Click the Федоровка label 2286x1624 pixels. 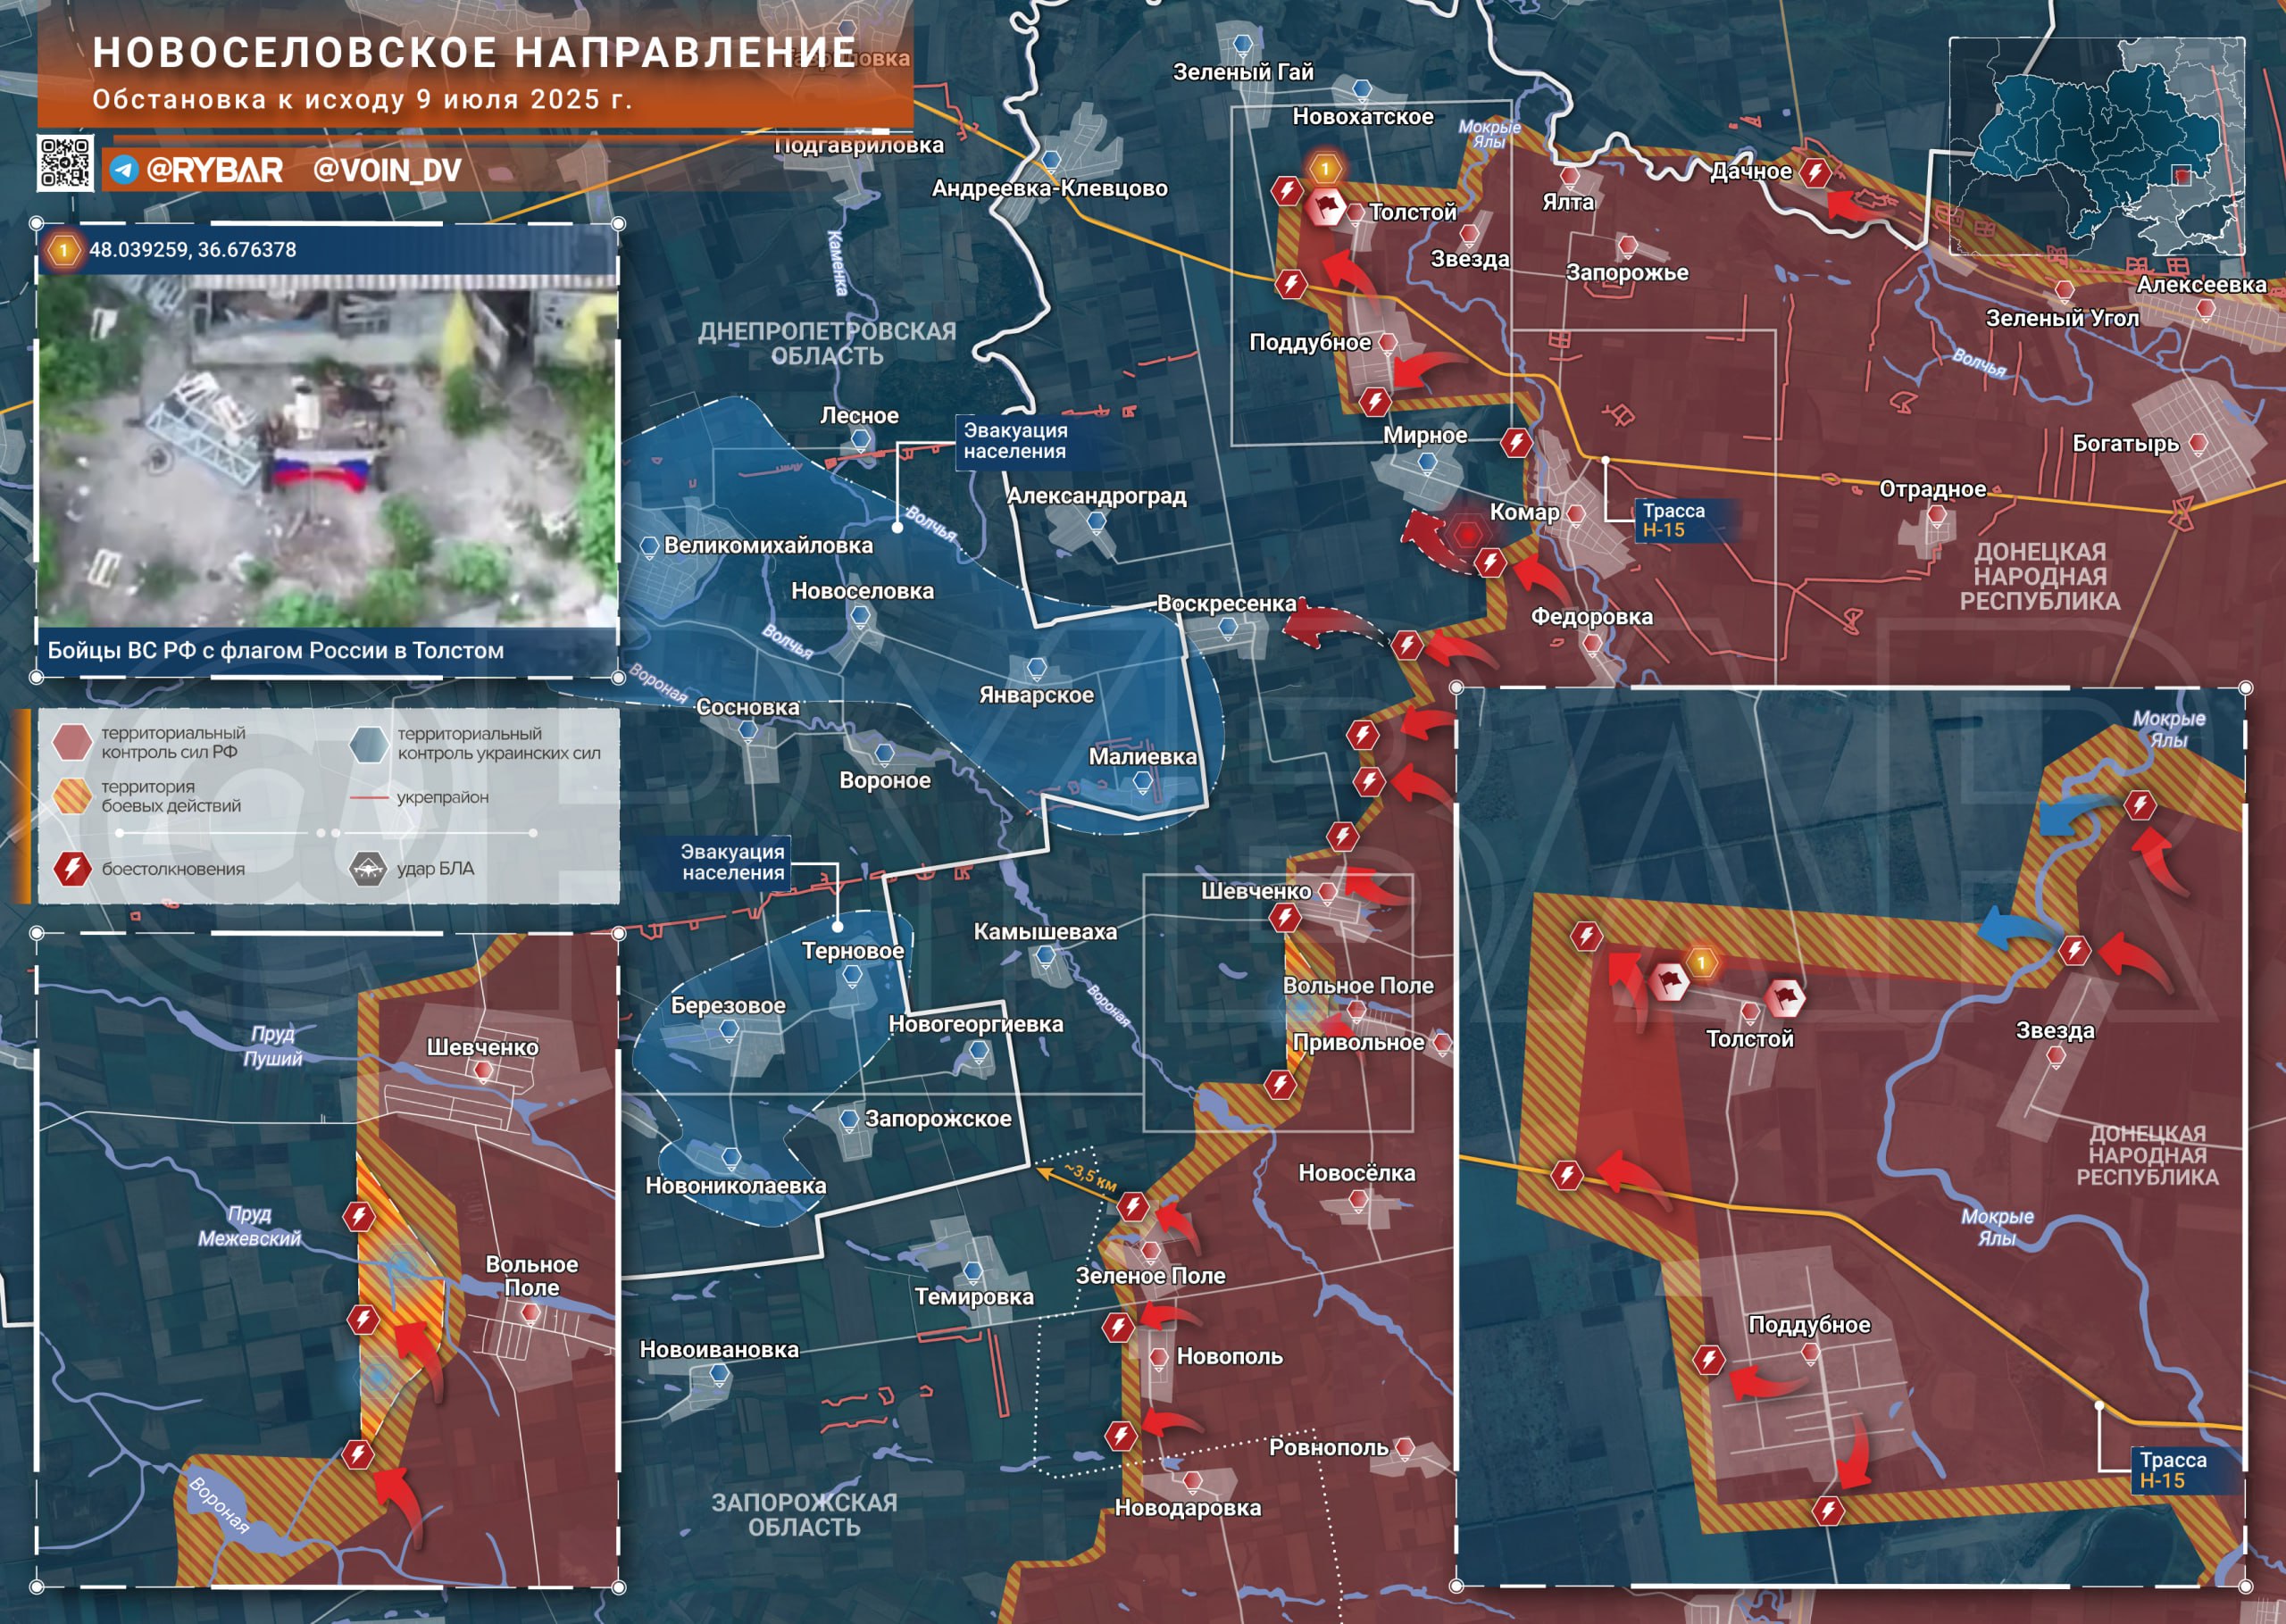[1591, 617]
